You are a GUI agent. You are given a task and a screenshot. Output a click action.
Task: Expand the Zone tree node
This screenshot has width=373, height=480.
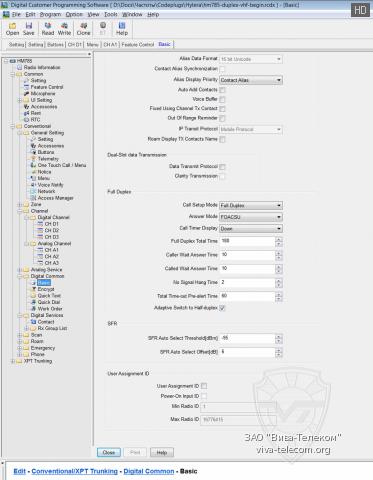[x=20, y=205]
